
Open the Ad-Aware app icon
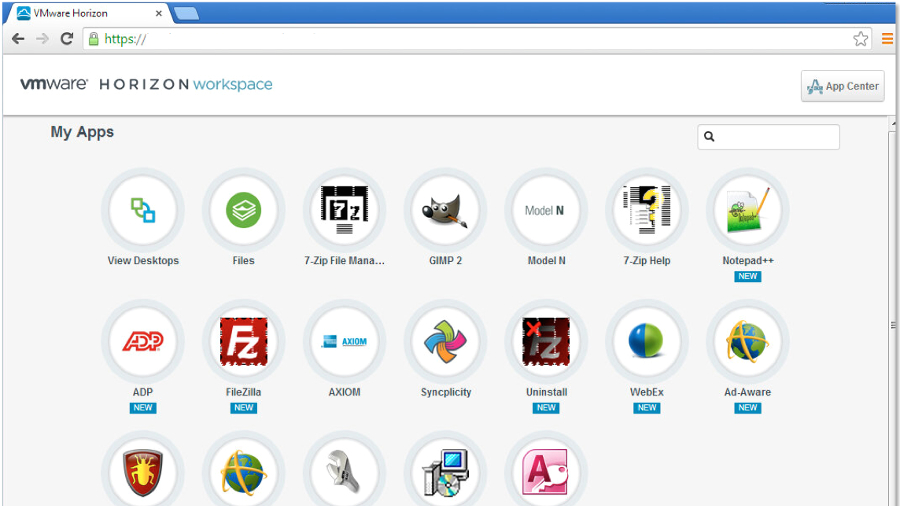747,342
